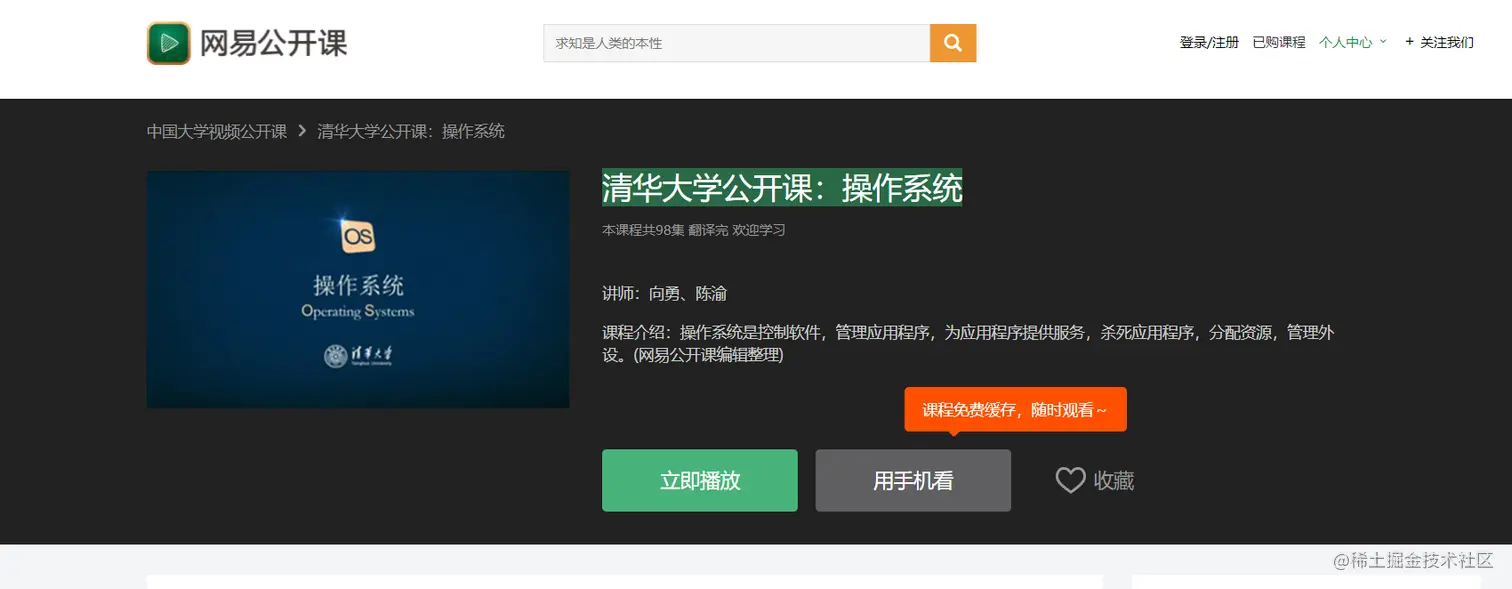Click the course title 清华大学公开课：操作系统
1512x589 pixels.
click(x=782, y=187)
